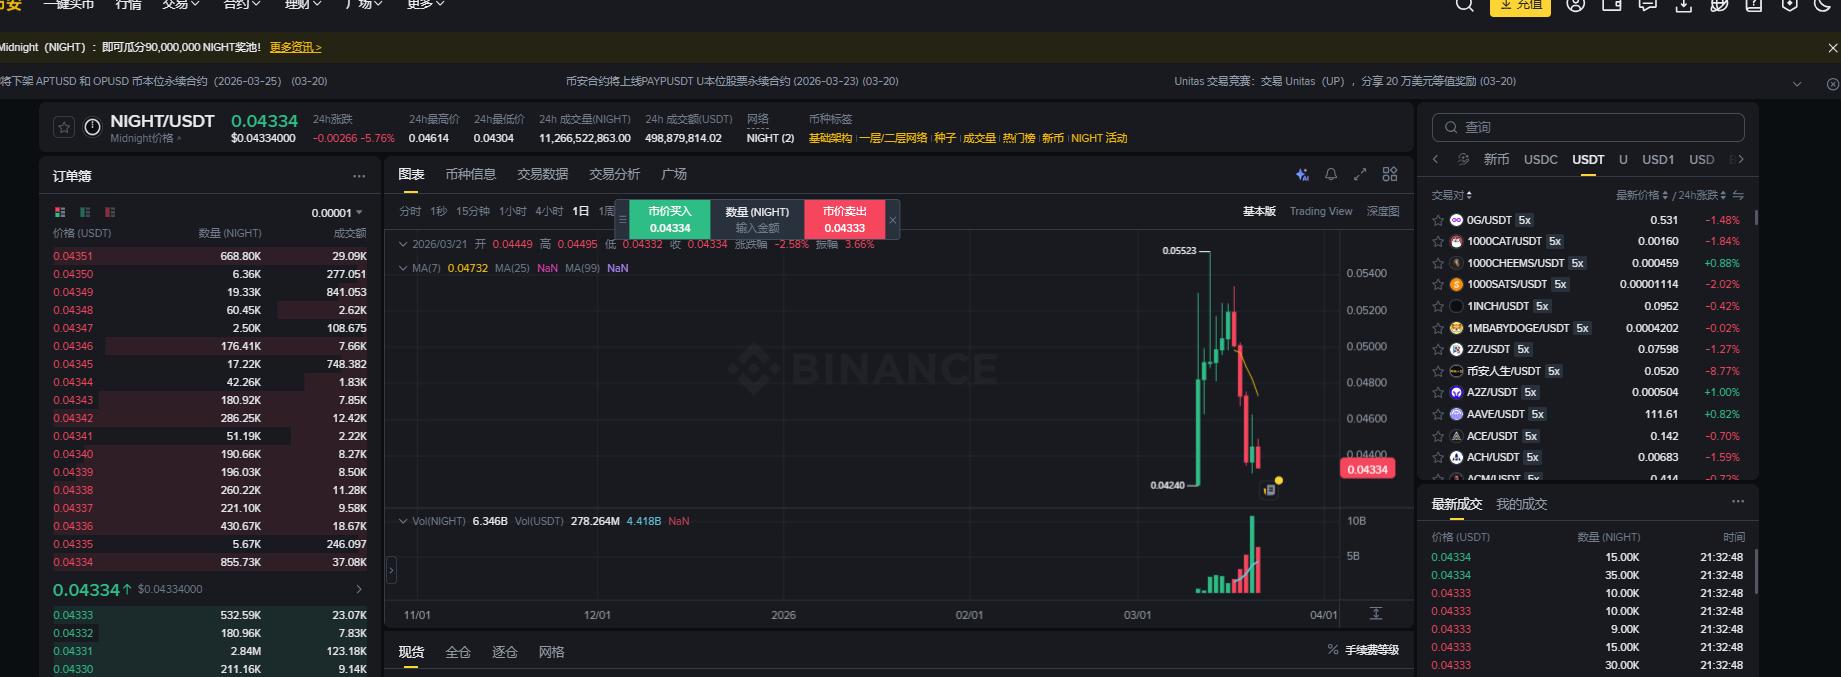Viewport: 1841px width, 677px height.
Task: Open chart layout grid icon
Action: tap(1390, 174)
